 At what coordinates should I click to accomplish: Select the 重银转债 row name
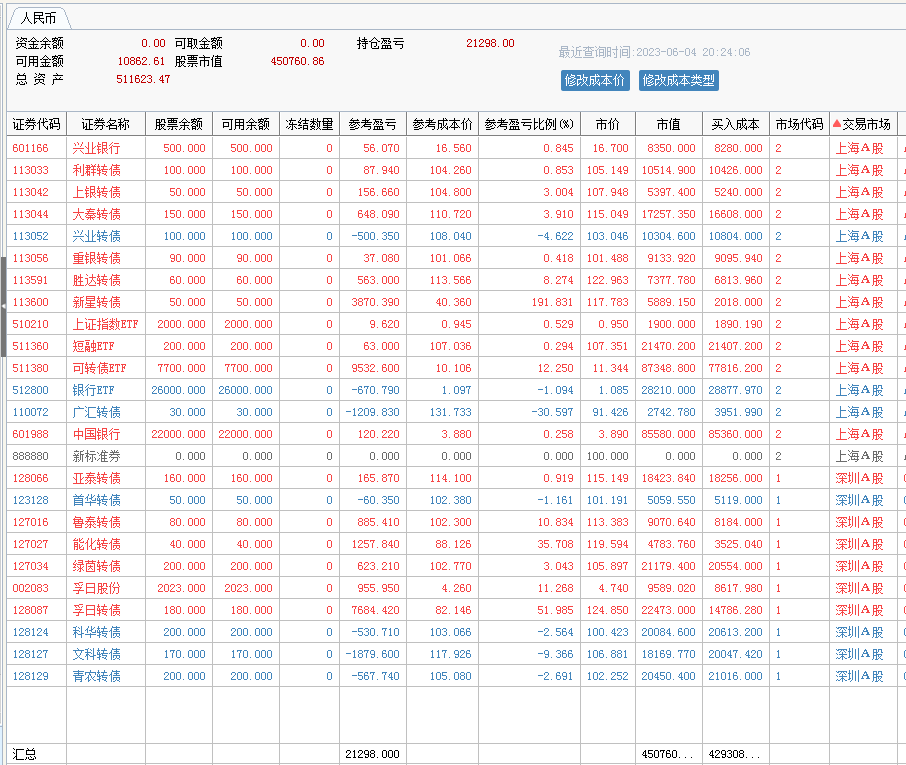tap(96, 258)
